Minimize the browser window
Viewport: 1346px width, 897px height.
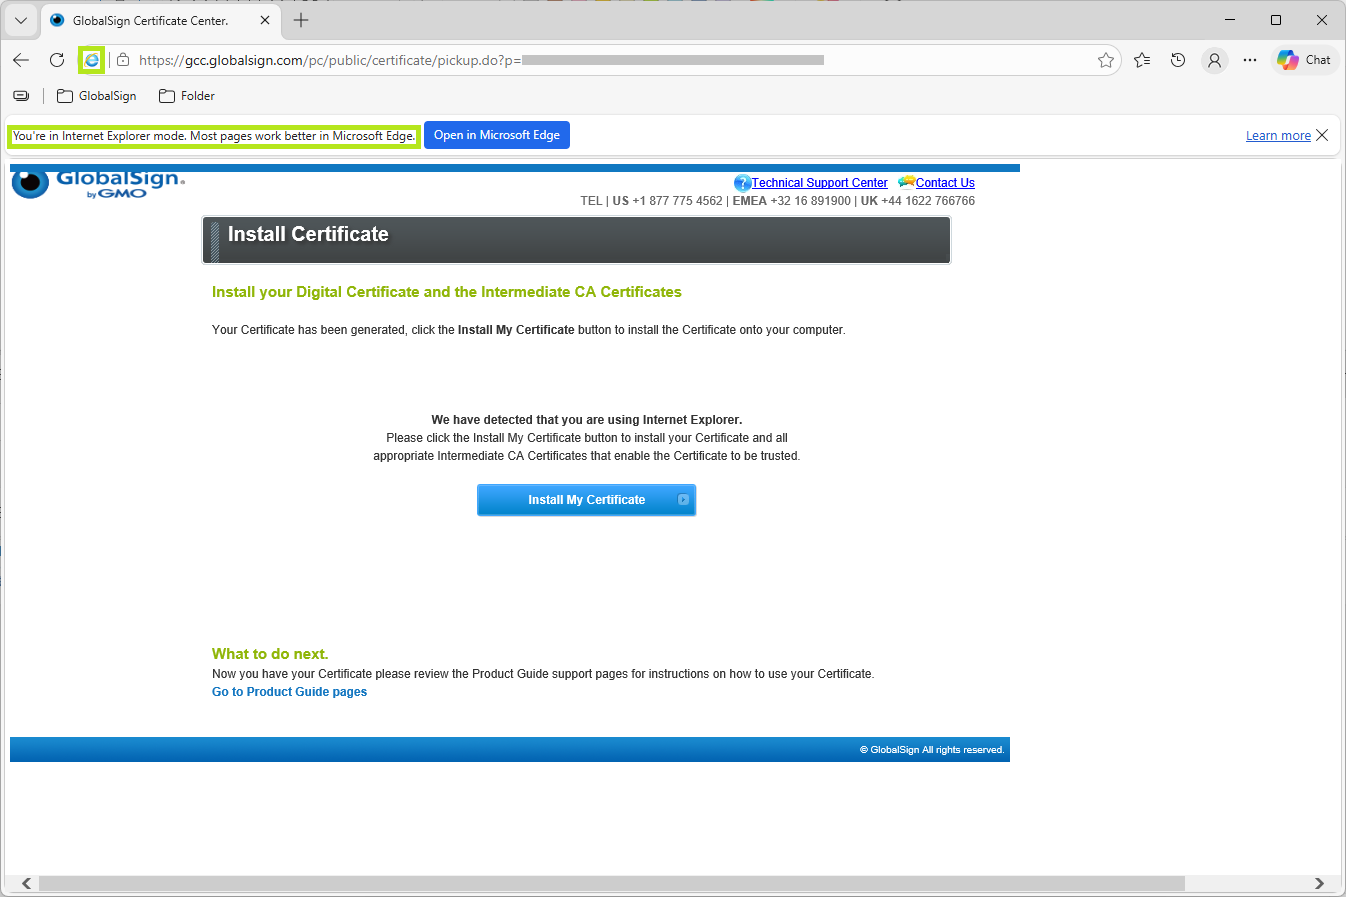[1230, 20]
